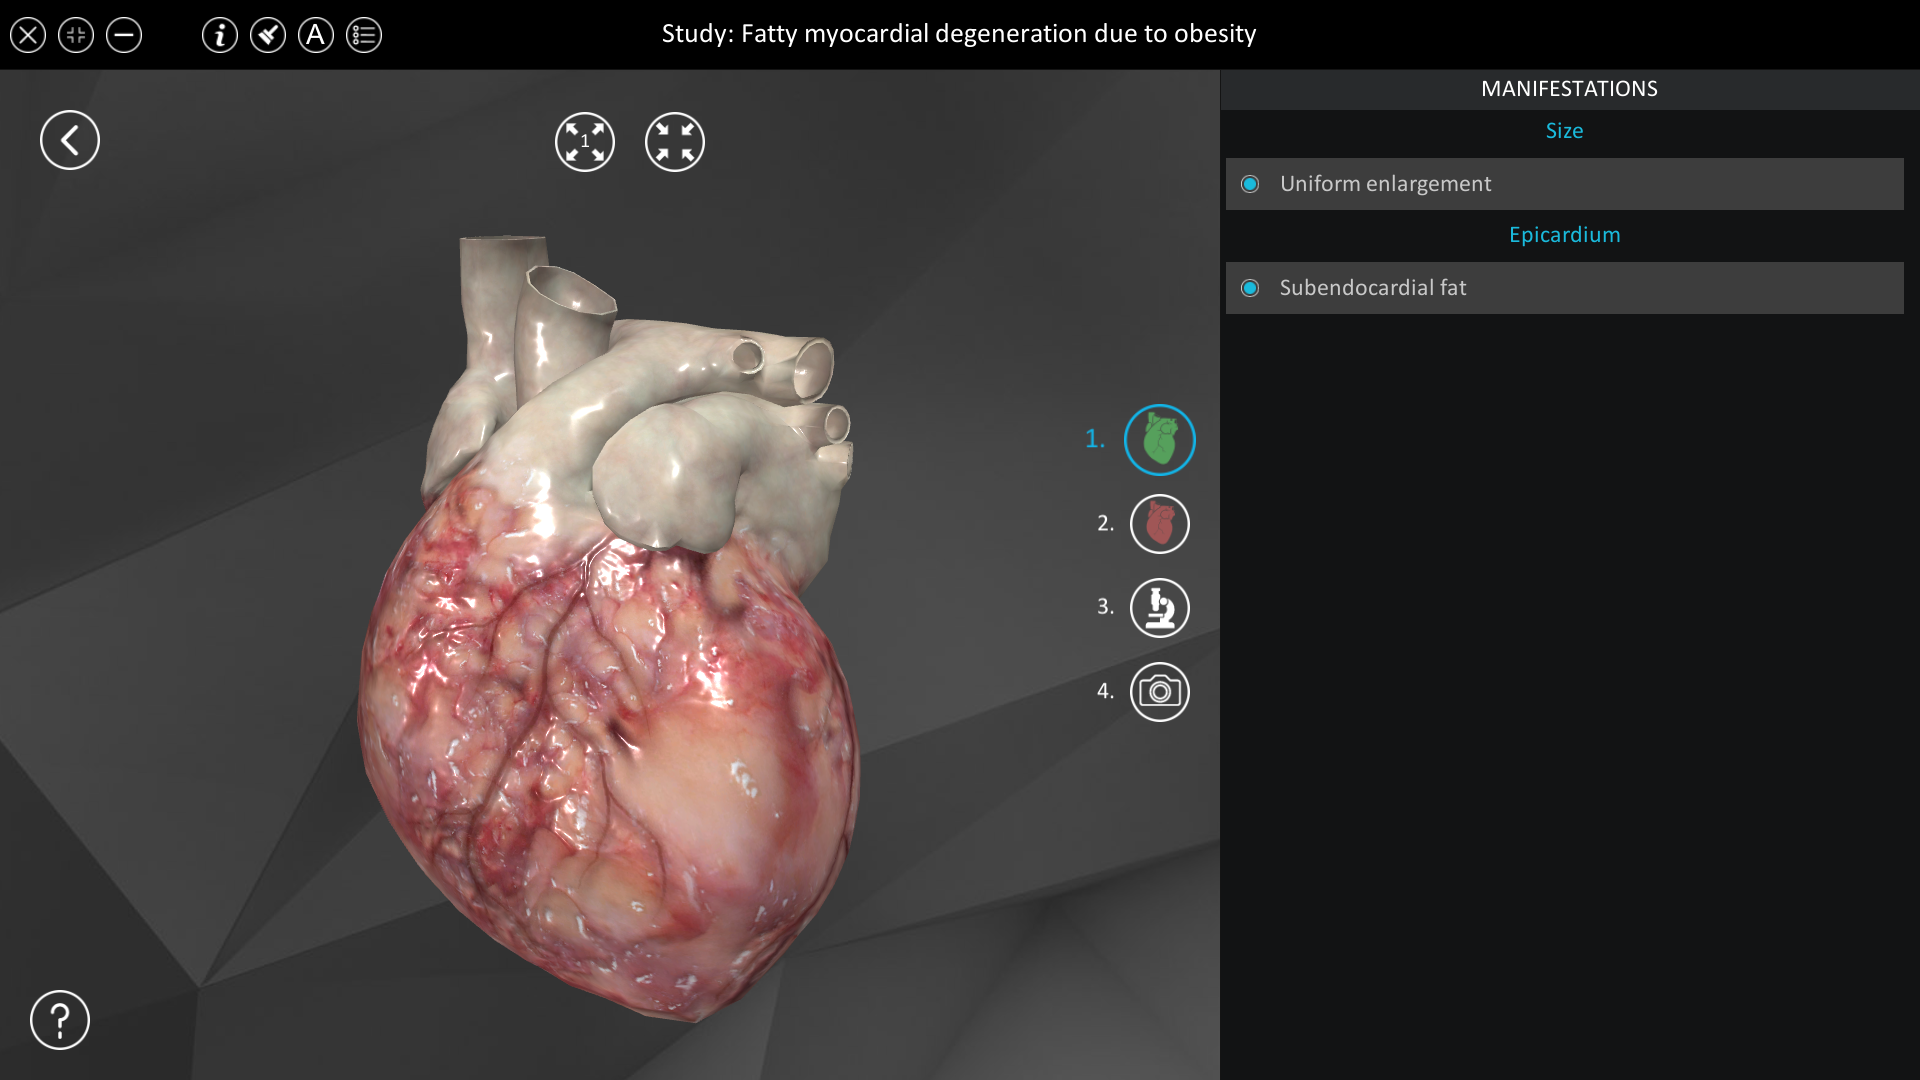Open step 4 camera snapshot view

coord(1160,691)
